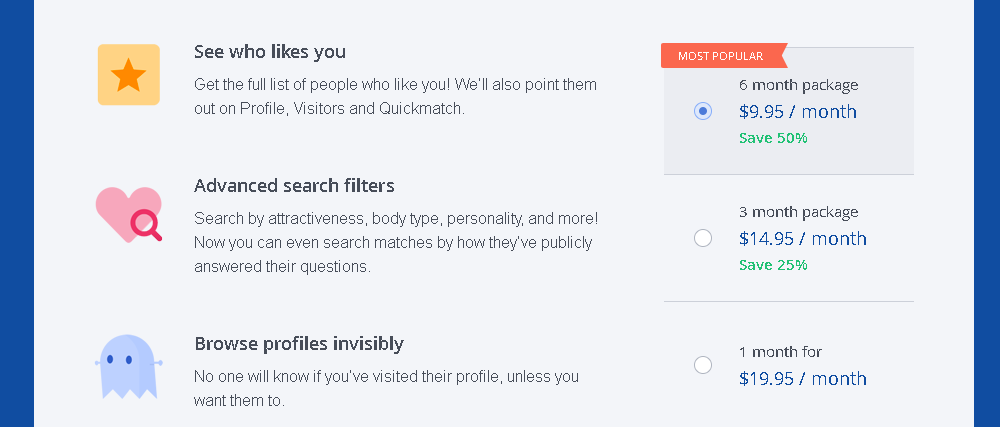Select the 3 month package radio button

click(703, 238)
